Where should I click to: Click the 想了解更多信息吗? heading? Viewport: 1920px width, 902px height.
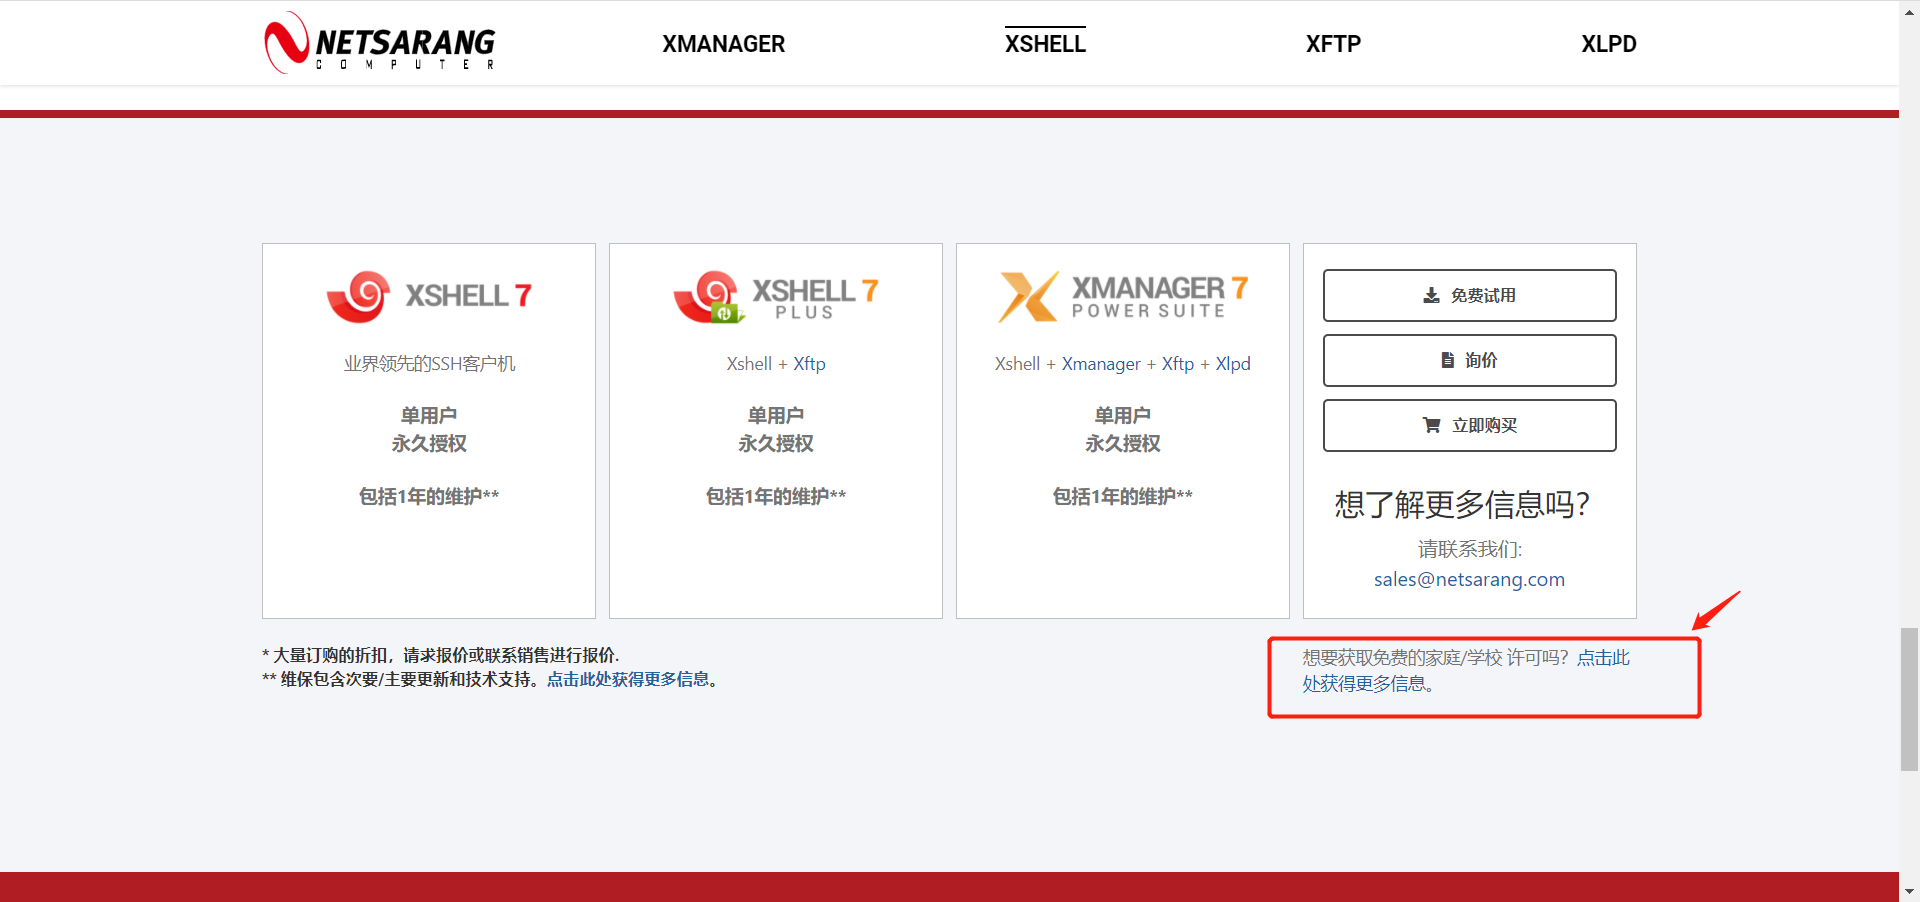[1463, 505]
